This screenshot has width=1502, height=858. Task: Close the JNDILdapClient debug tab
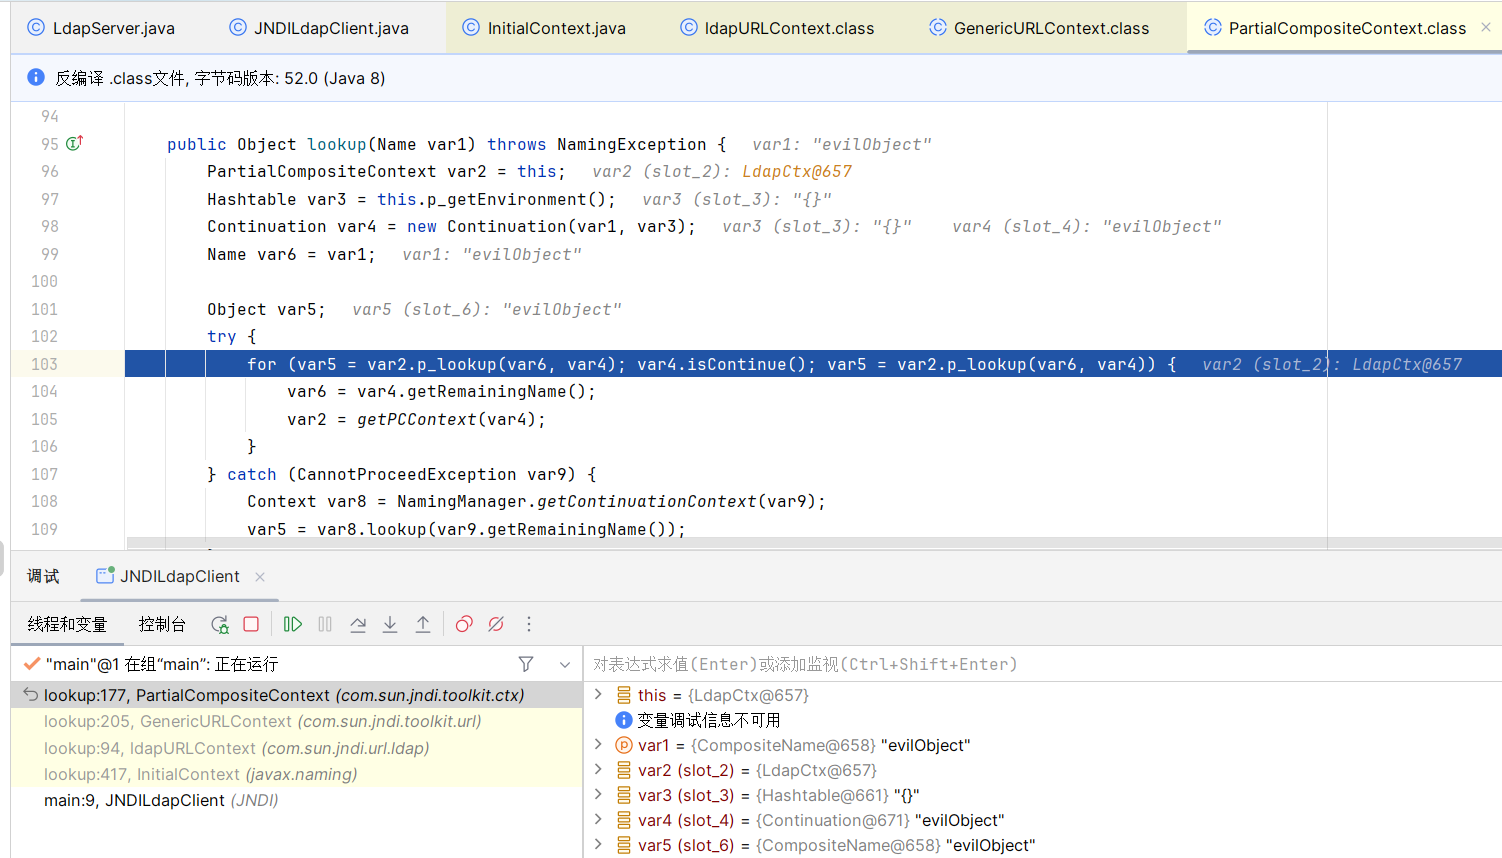coord(260,577)
